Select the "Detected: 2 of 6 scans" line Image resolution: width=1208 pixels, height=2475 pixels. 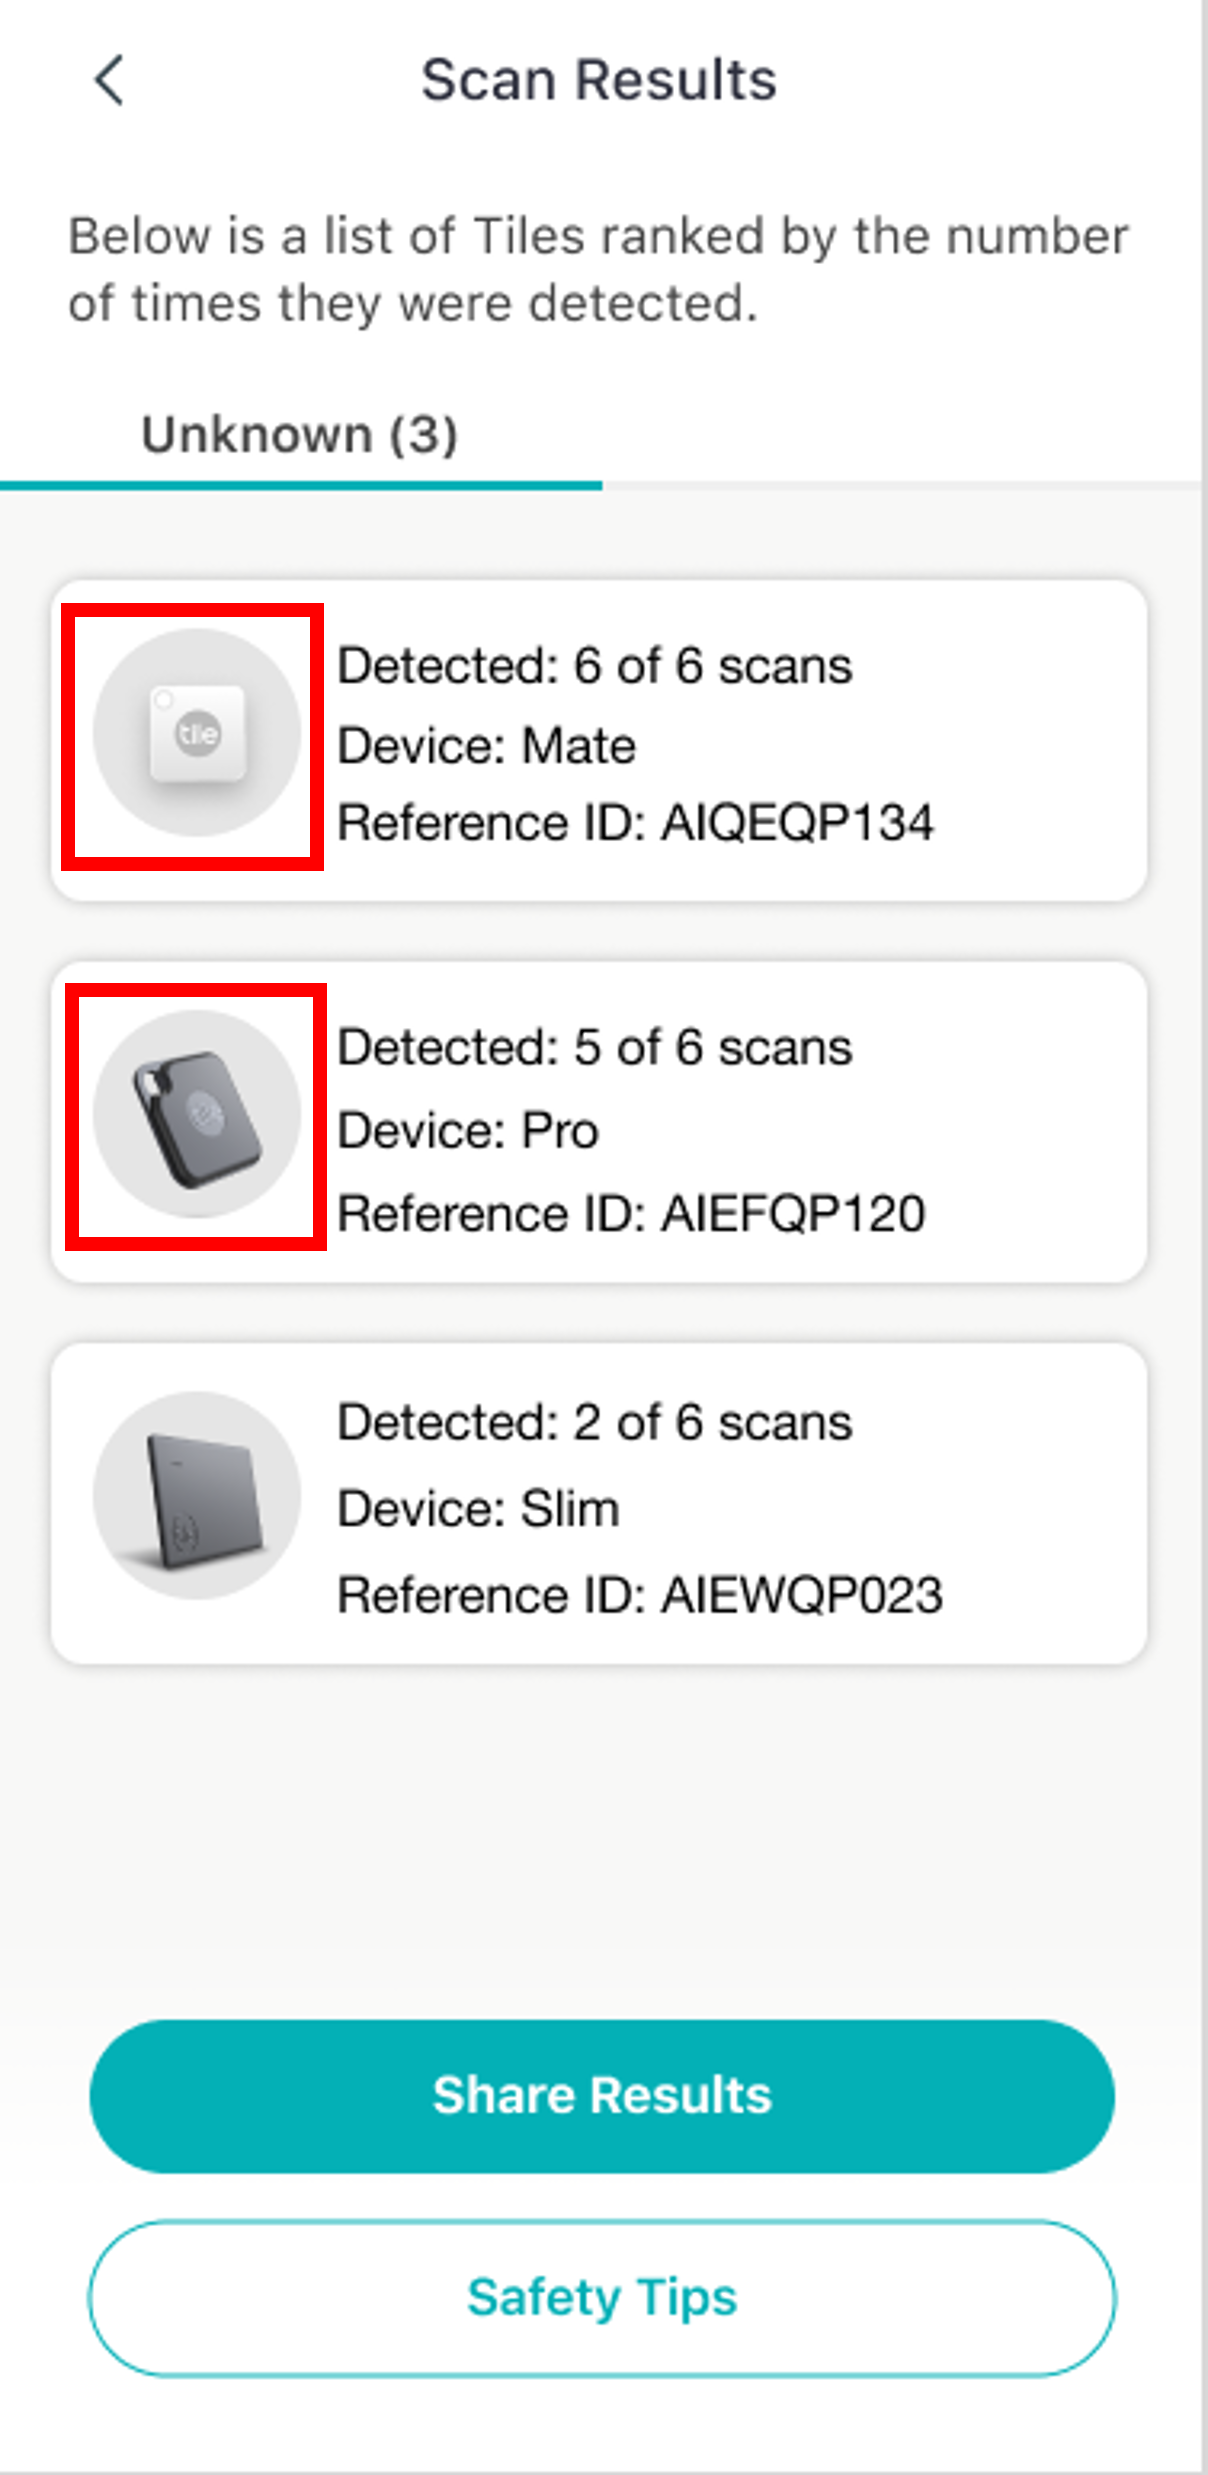pos(594,1423)
